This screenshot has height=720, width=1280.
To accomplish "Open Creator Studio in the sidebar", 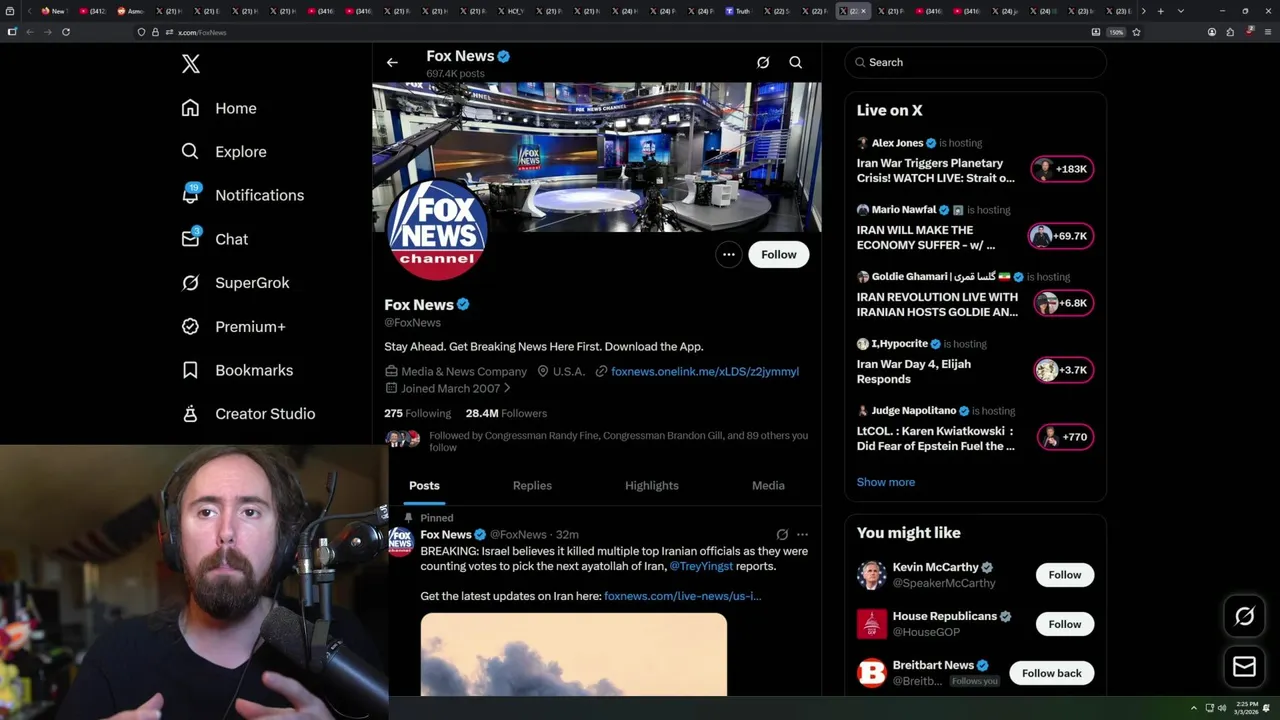I will [x=248, y=414].
